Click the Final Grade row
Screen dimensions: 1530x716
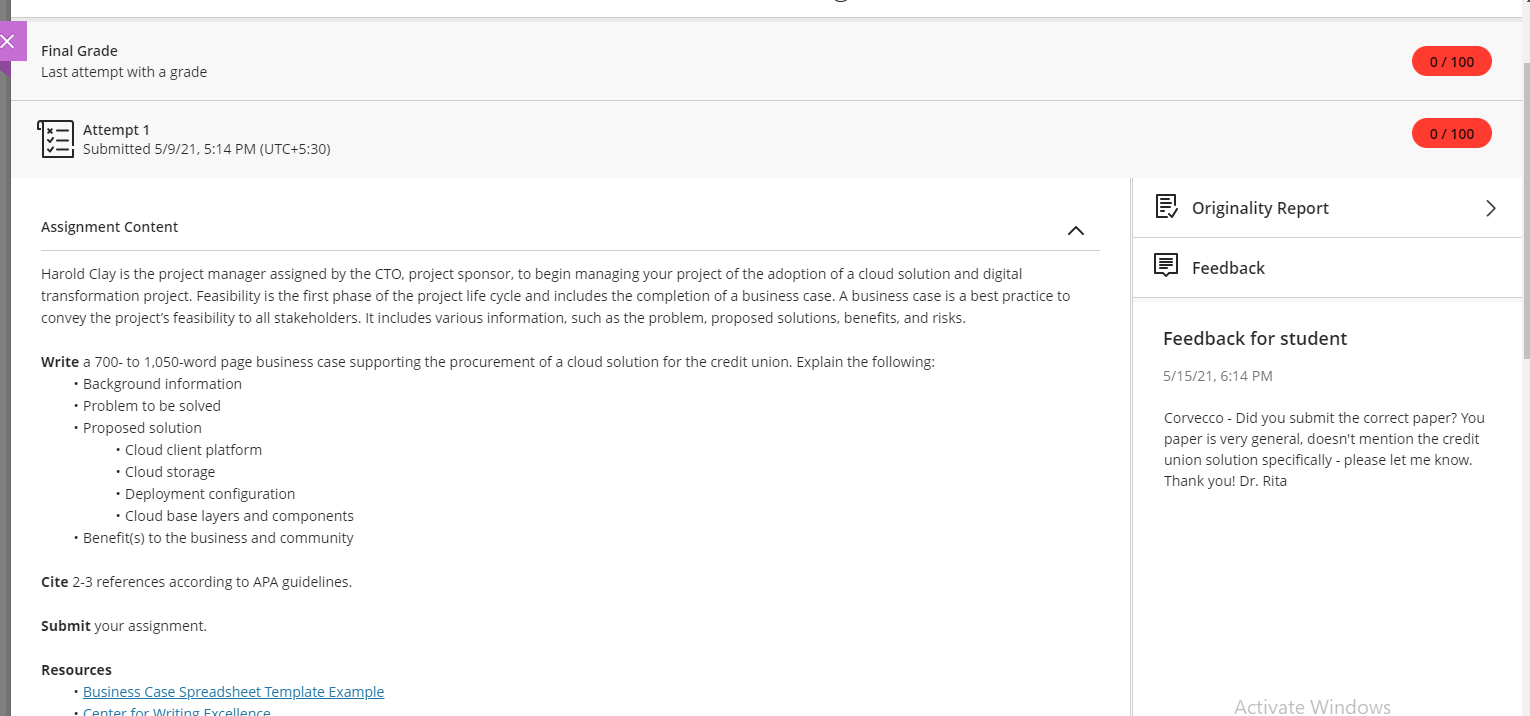point(765,61)
